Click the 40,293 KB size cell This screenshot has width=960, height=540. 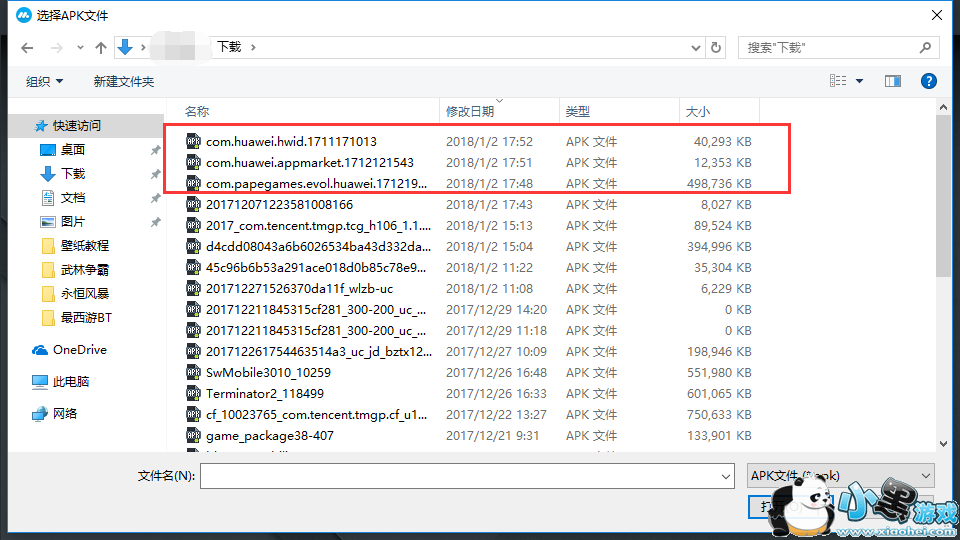722,141
